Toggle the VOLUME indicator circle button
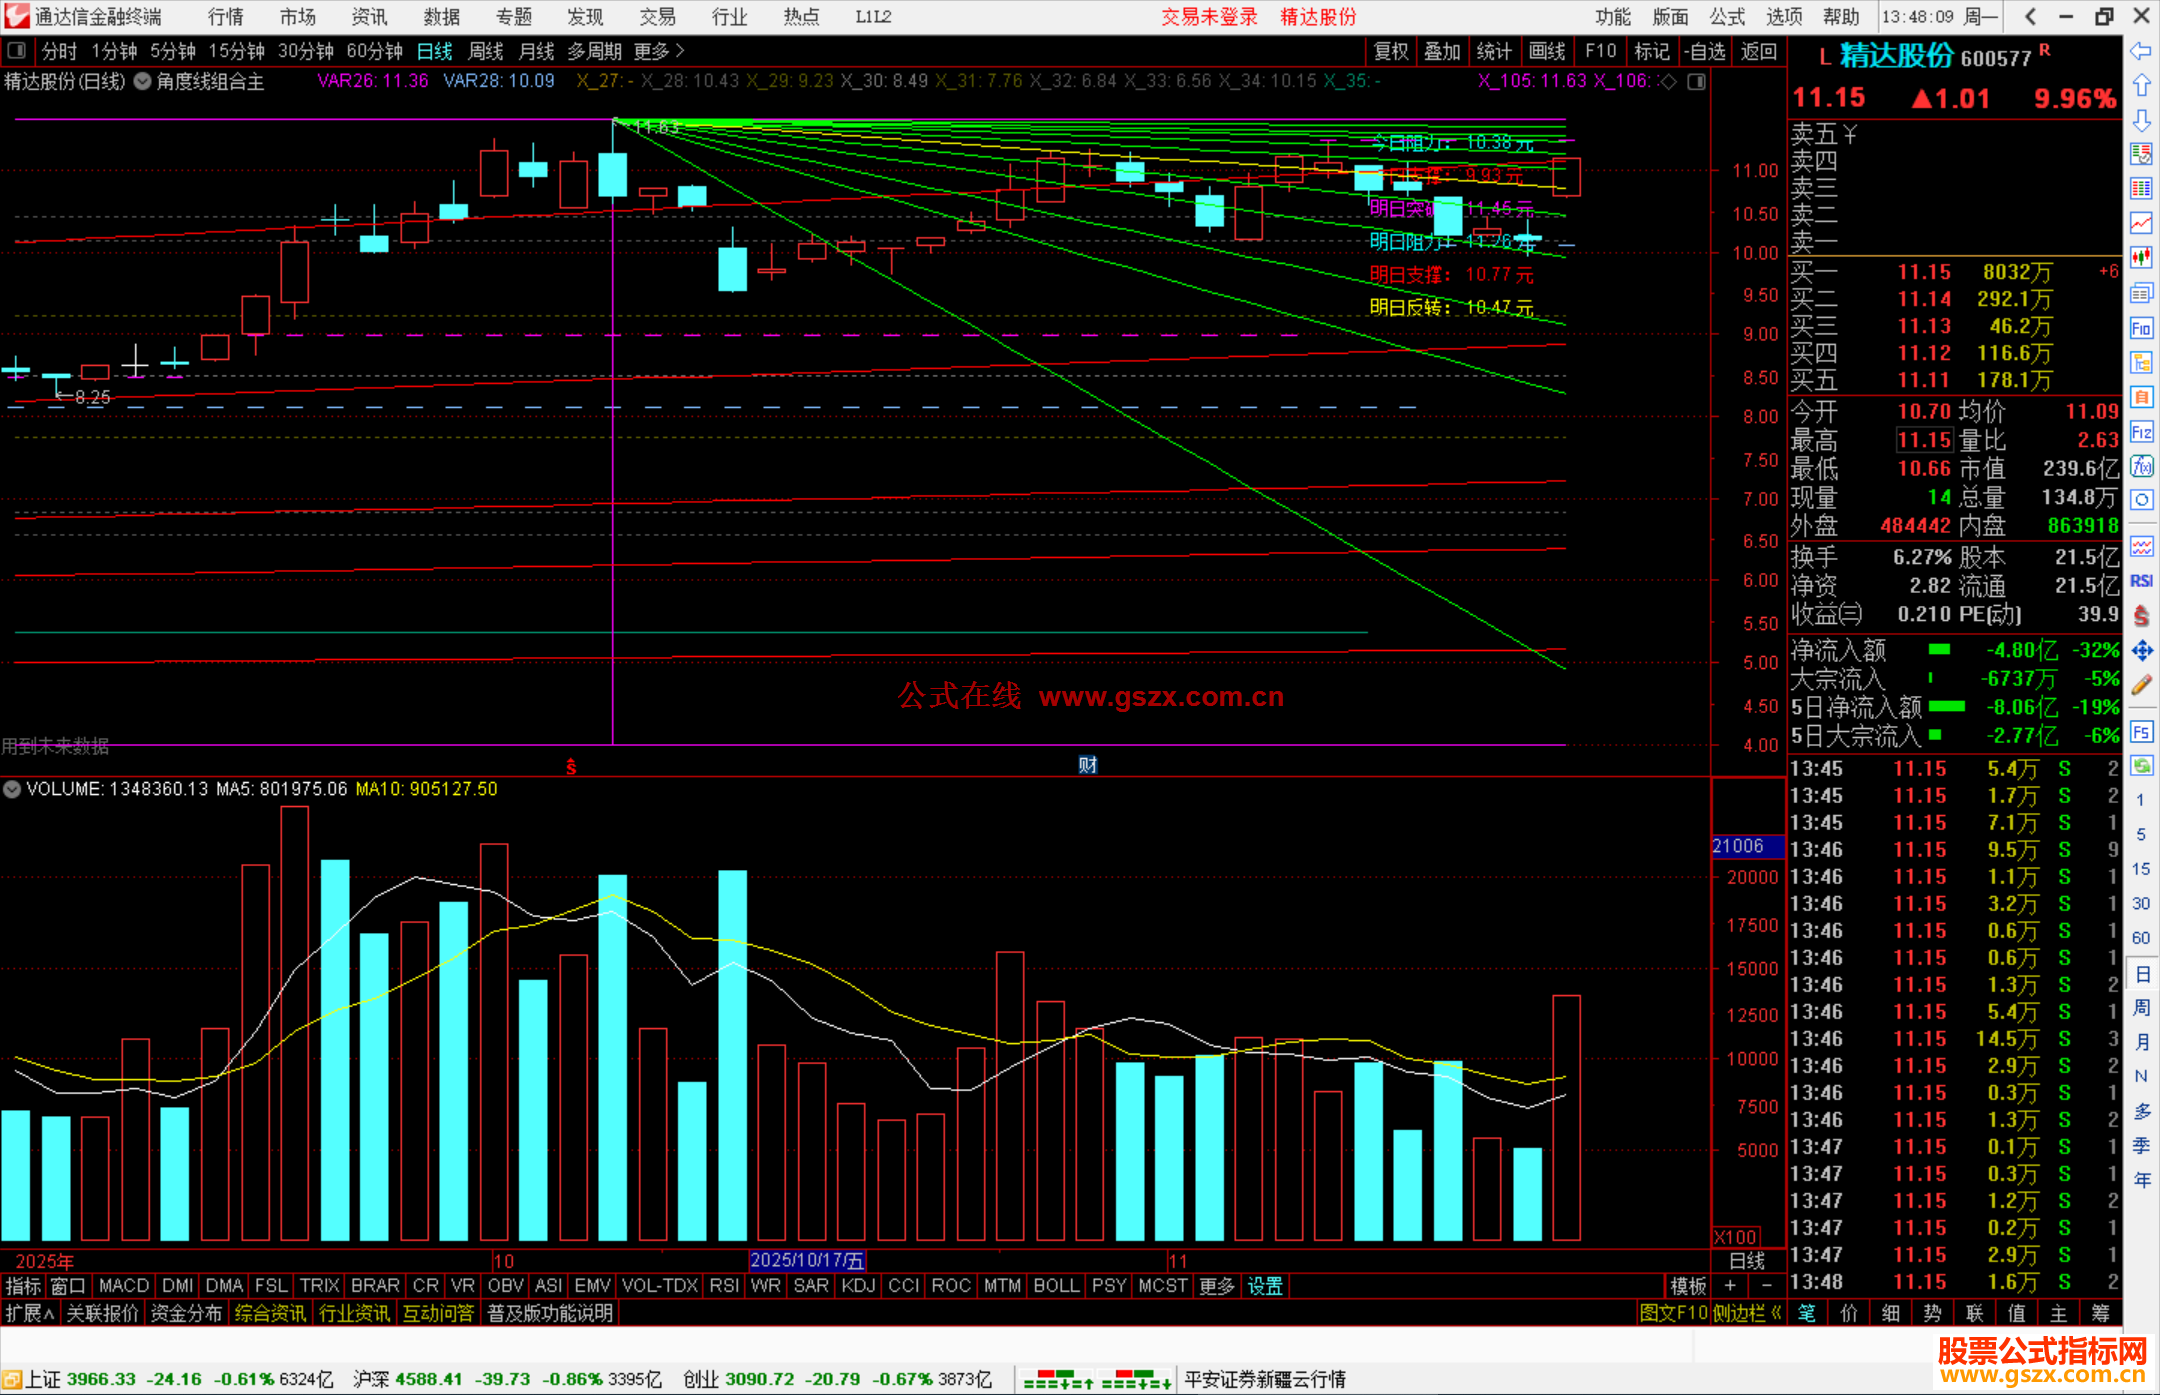 click(x=12, y=789)
